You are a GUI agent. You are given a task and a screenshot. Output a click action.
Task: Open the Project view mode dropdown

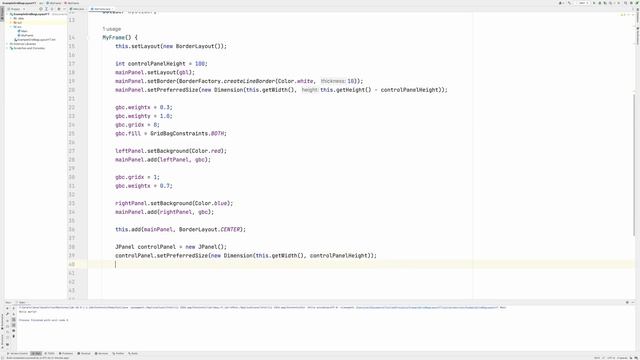coord(17,9)
